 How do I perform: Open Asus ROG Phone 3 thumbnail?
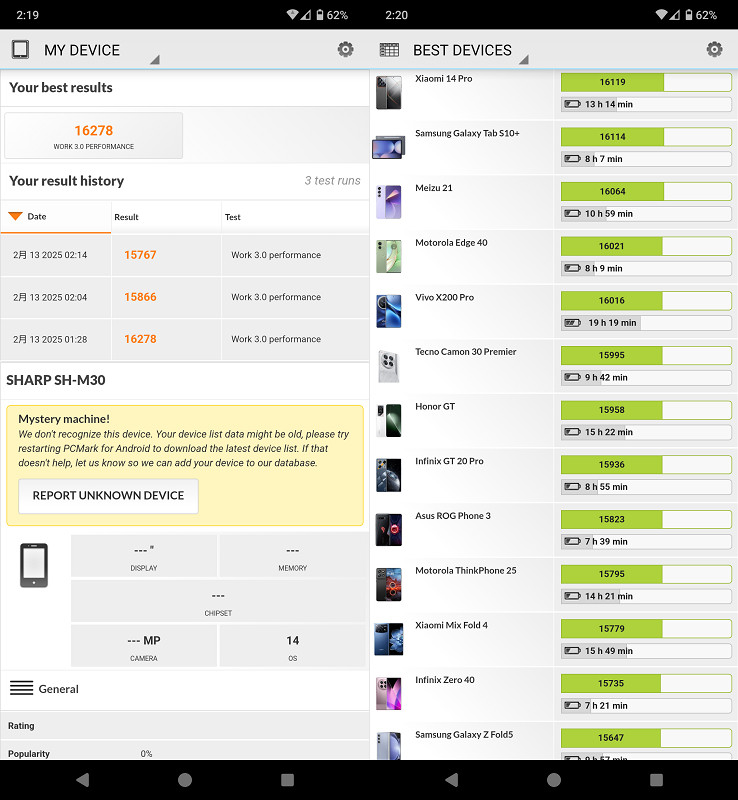pos(389,530)
